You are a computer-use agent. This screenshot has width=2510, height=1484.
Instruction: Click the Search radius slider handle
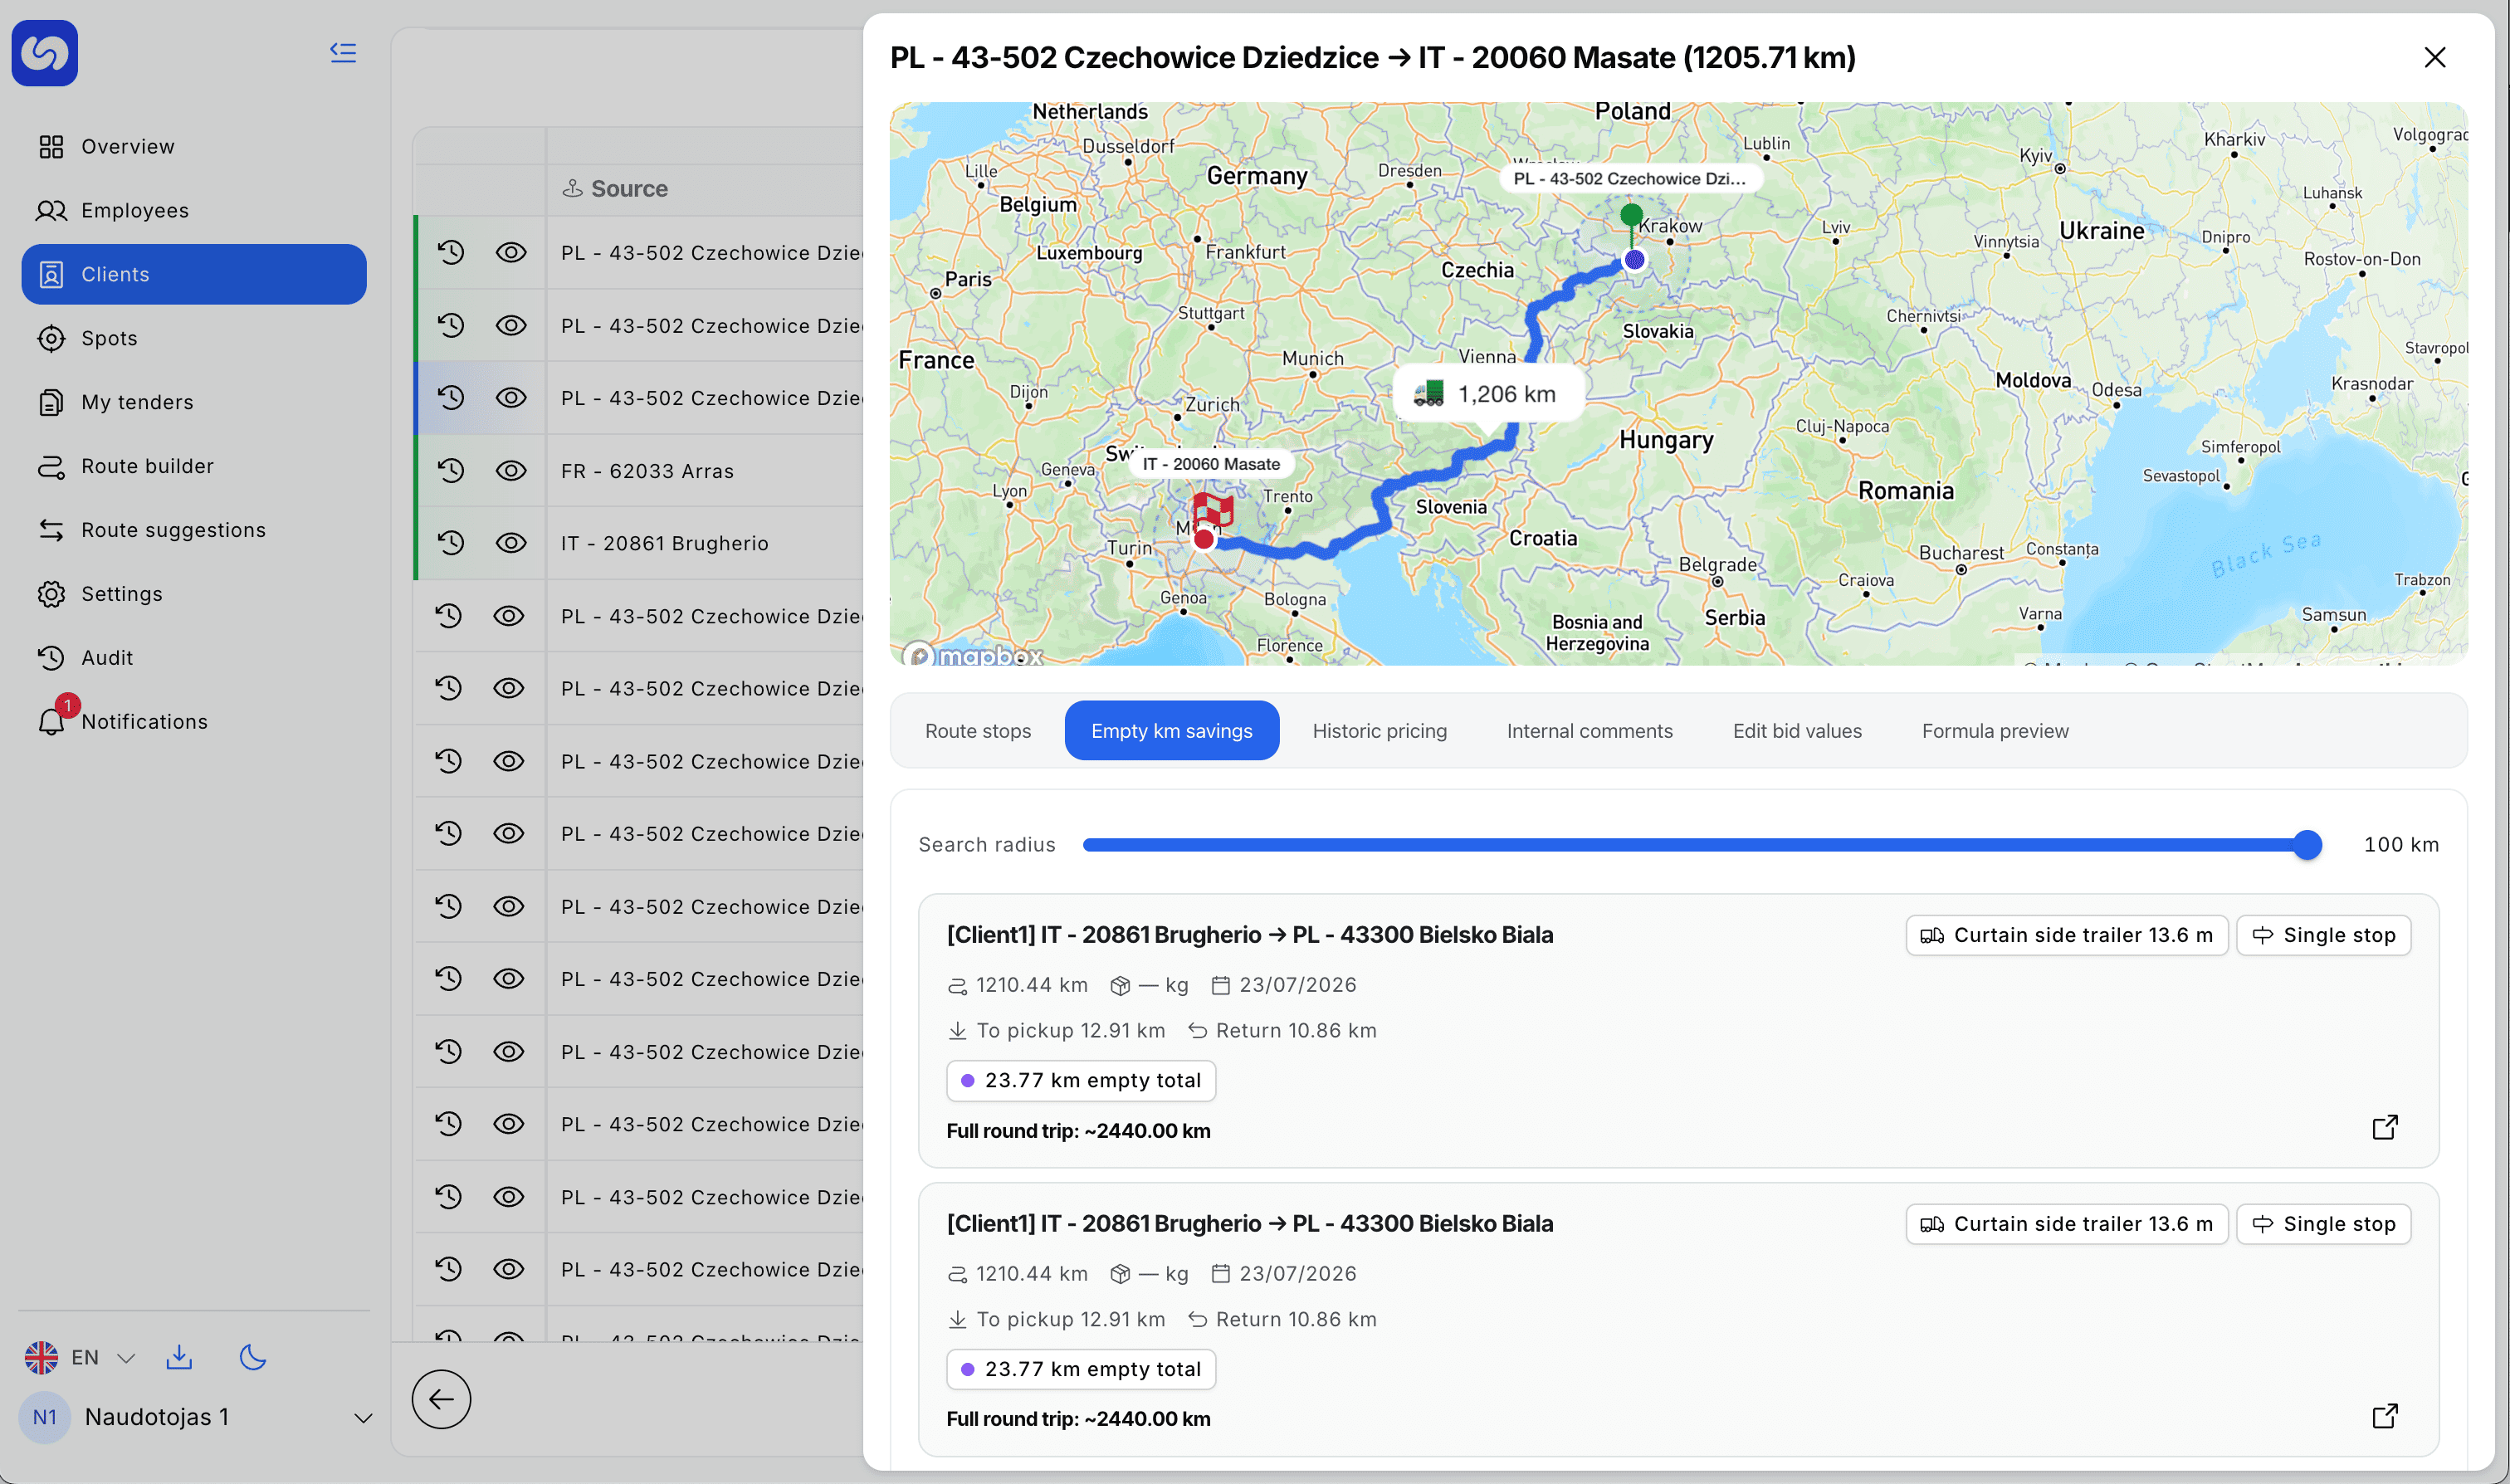pyautogui.click(x=2307, y=845)
